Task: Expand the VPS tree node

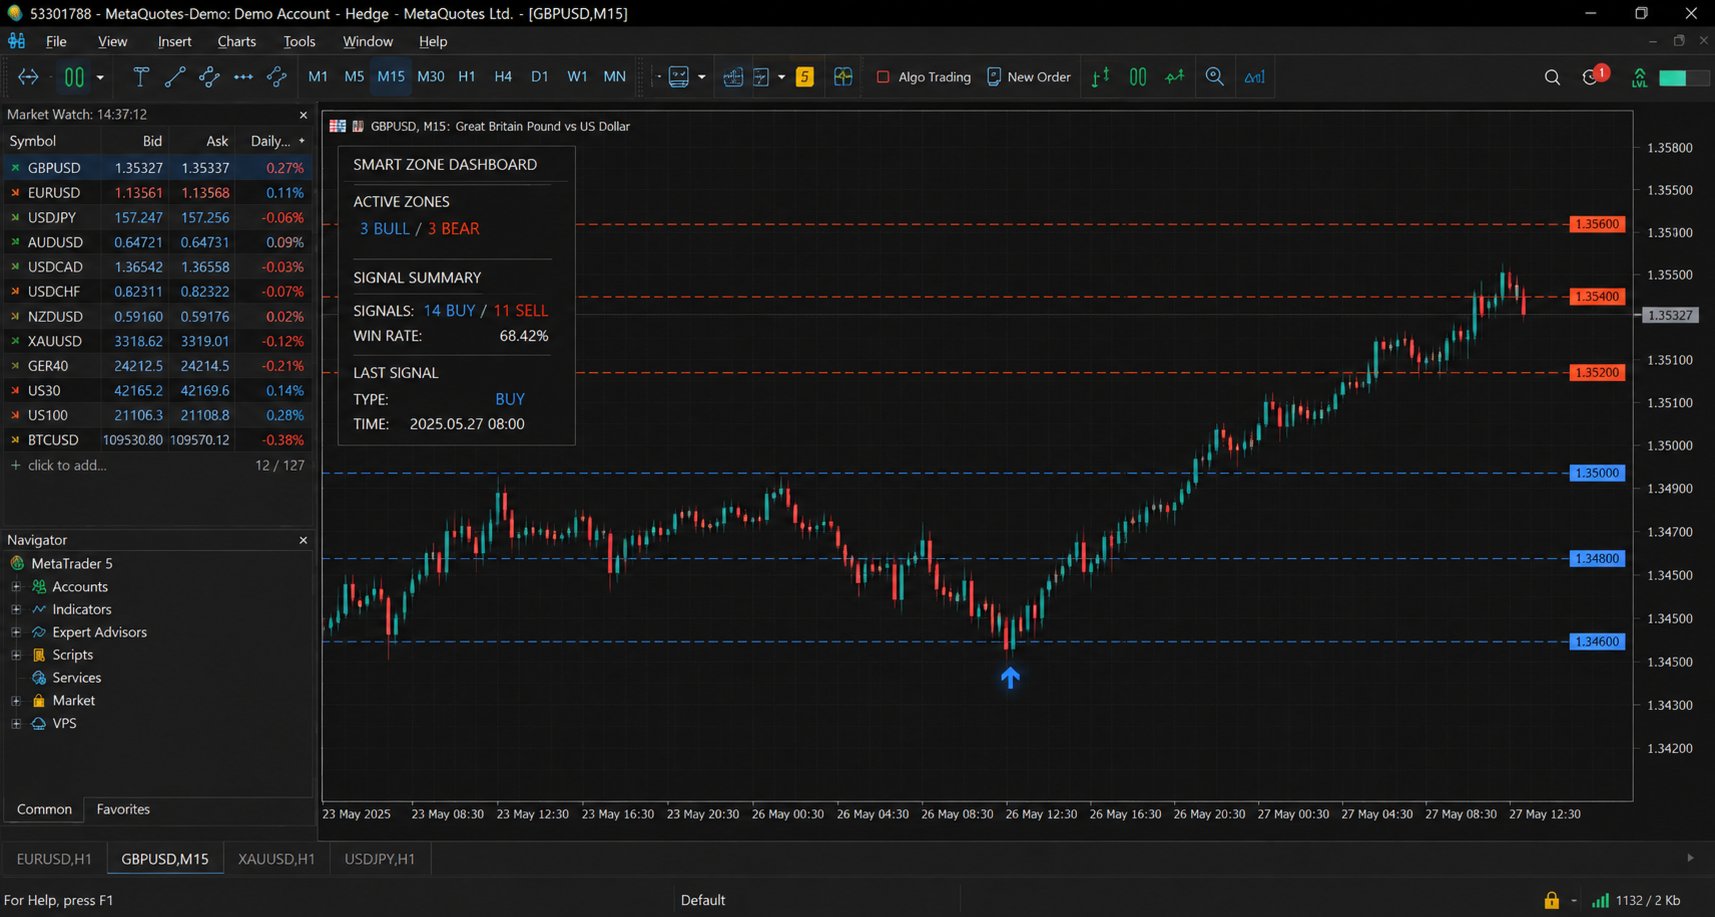Action: pyautogui.click(x=16, y=723)
